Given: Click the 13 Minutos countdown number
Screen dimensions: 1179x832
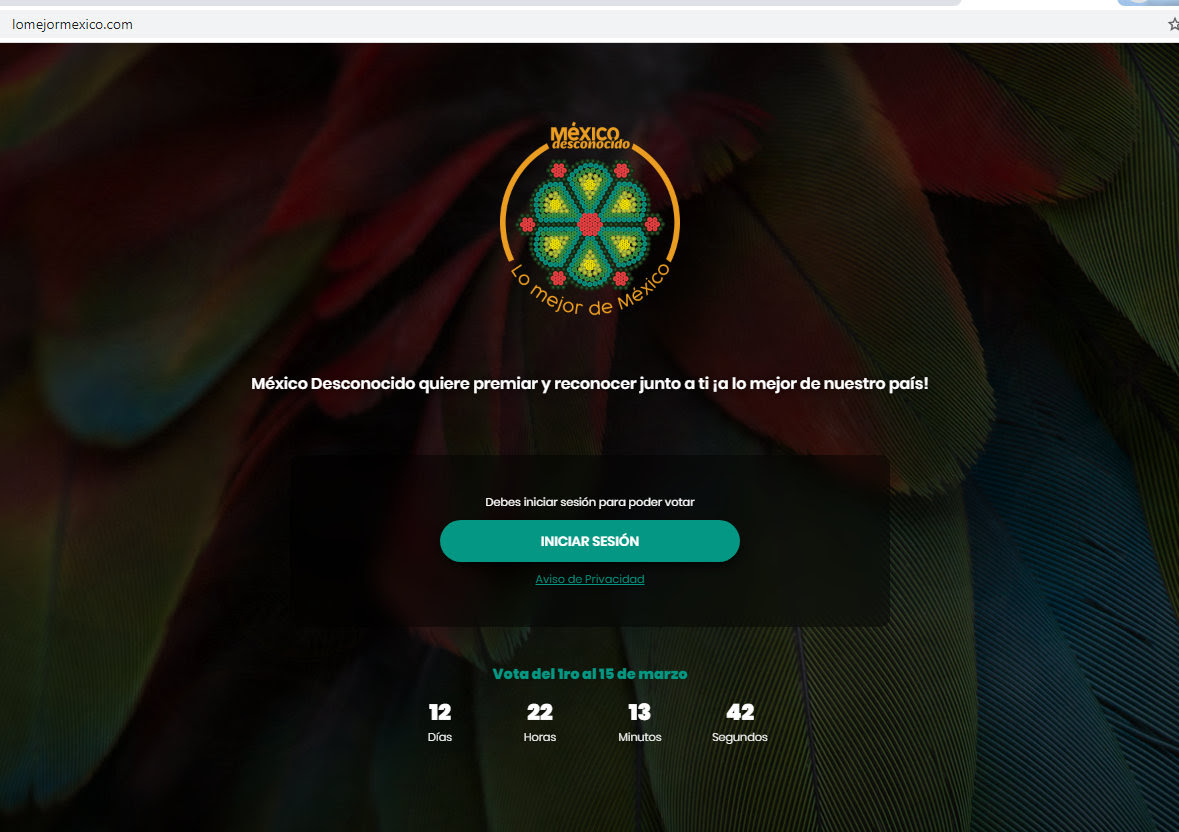Looking at the screenshot, I should pyautogui.click(x=640, y=712).
